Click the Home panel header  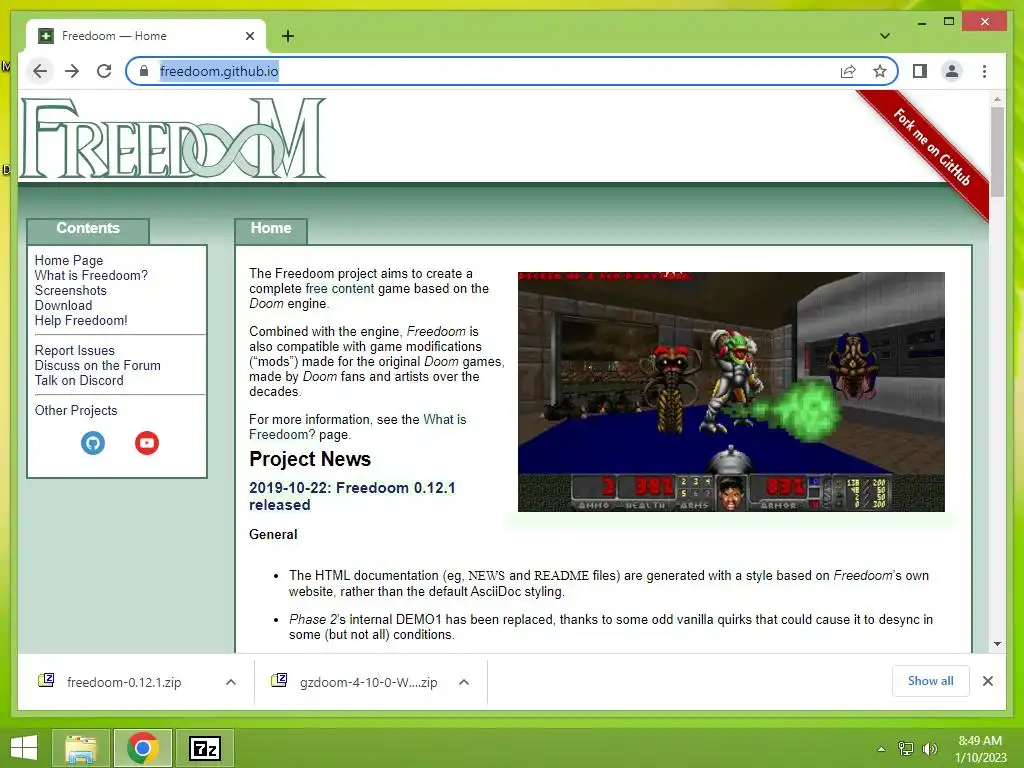point(271,229)
